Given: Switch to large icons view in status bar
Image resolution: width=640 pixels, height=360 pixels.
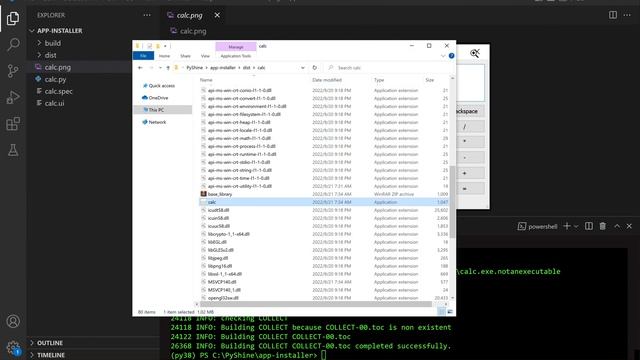Looking at the screenshot, I should [450, 312].
